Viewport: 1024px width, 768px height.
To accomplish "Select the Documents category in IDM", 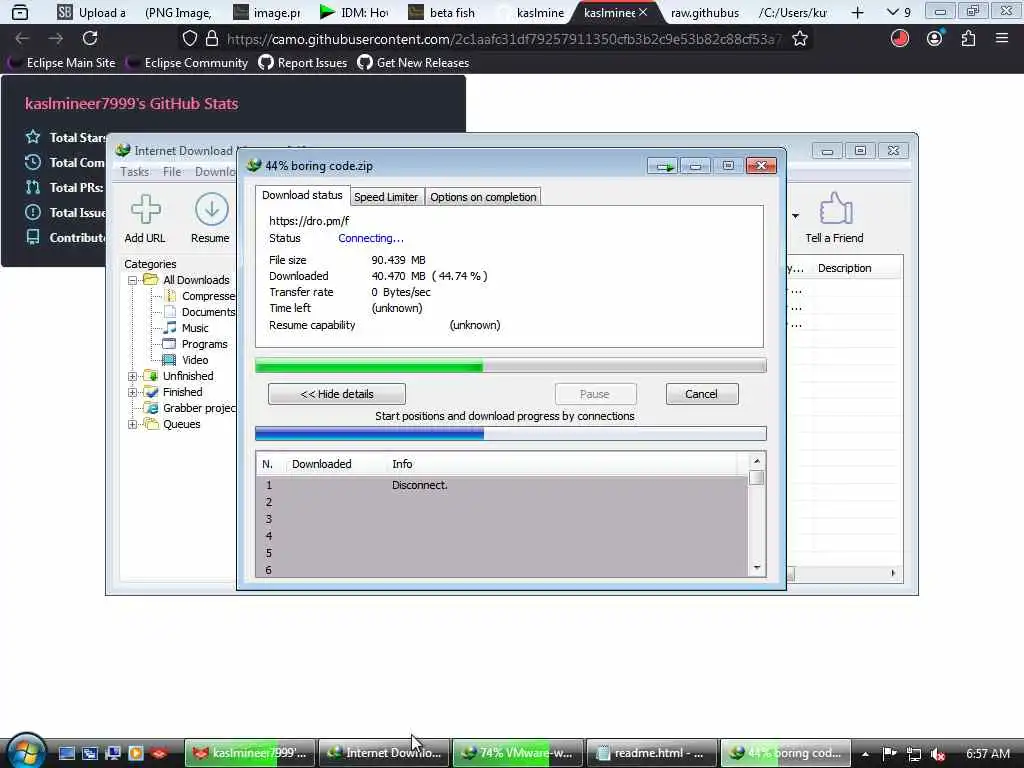I will 208,312.
